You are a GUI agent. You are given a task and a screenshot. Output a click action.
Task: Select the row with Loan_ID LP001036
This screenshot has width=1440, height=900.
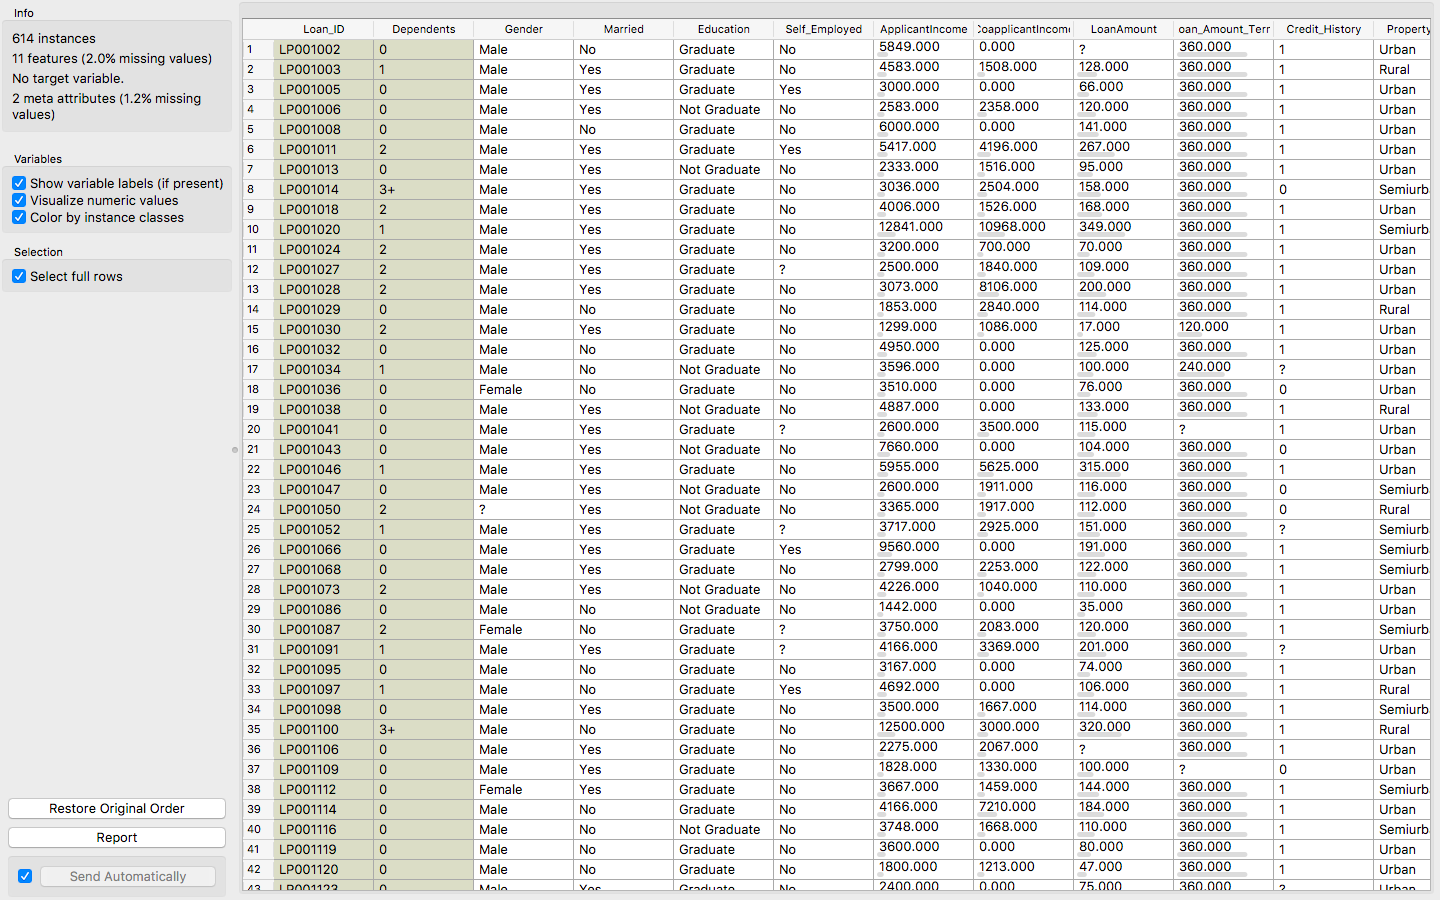coord(310,389)
